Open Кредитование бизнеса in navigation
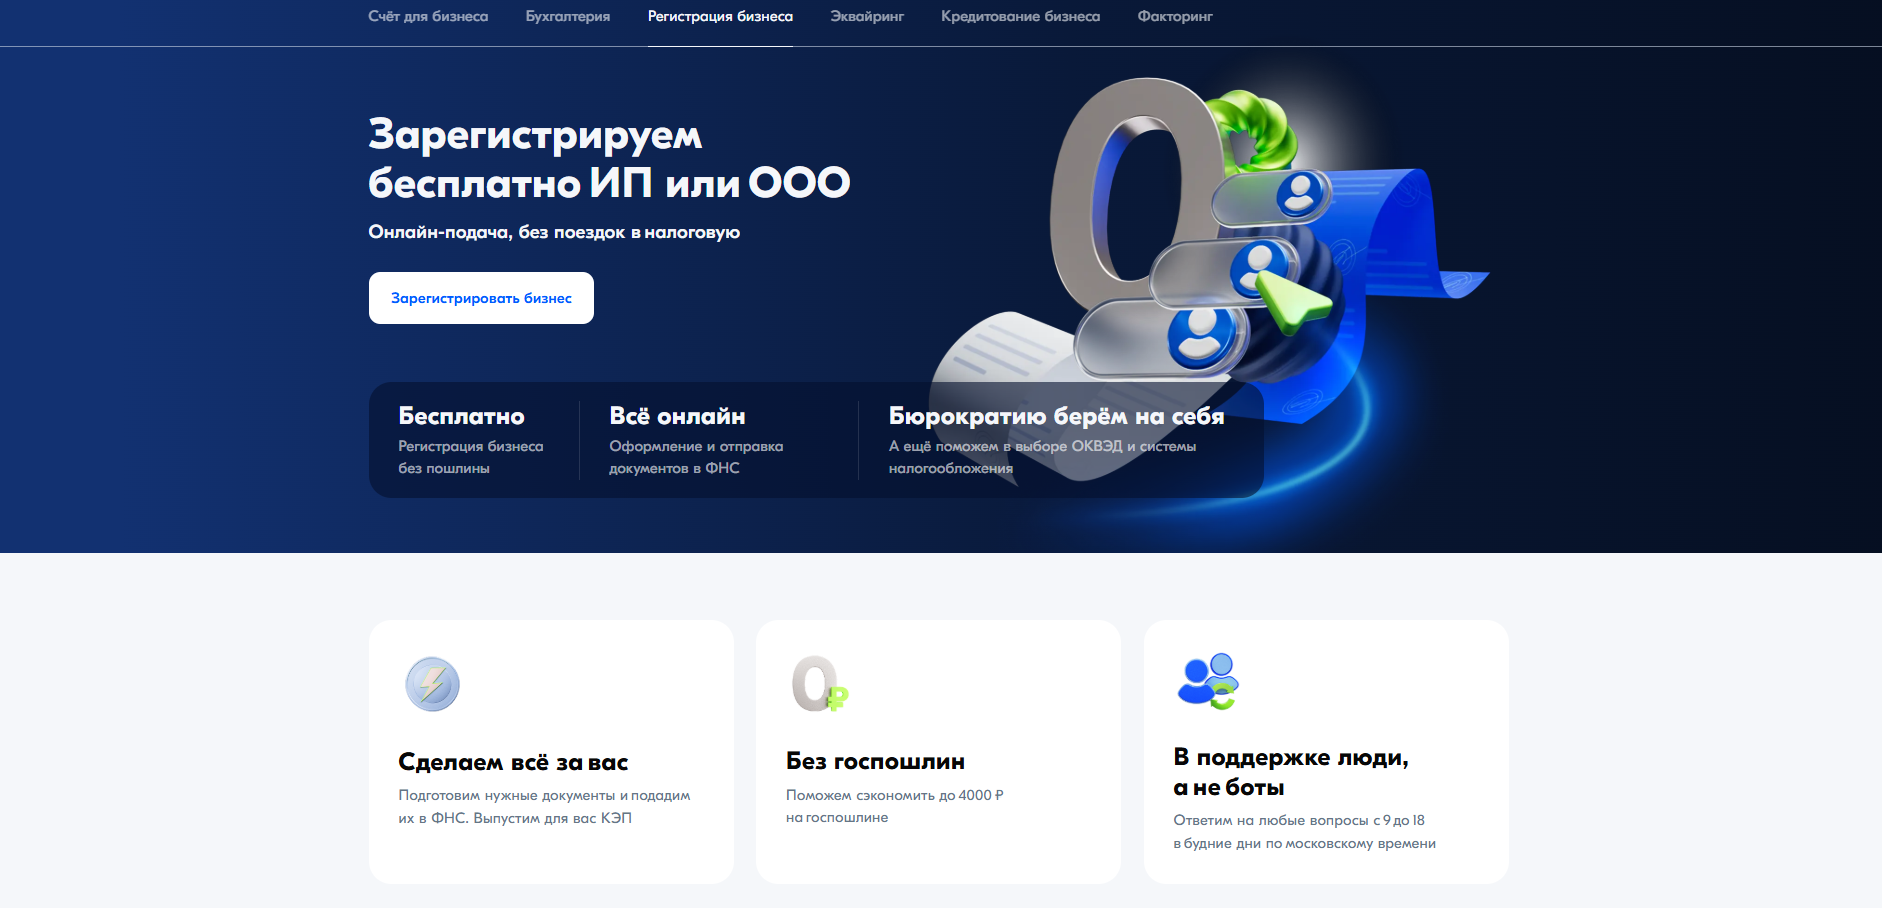This screenshot has height=908, width=1882. point(1020,17)
